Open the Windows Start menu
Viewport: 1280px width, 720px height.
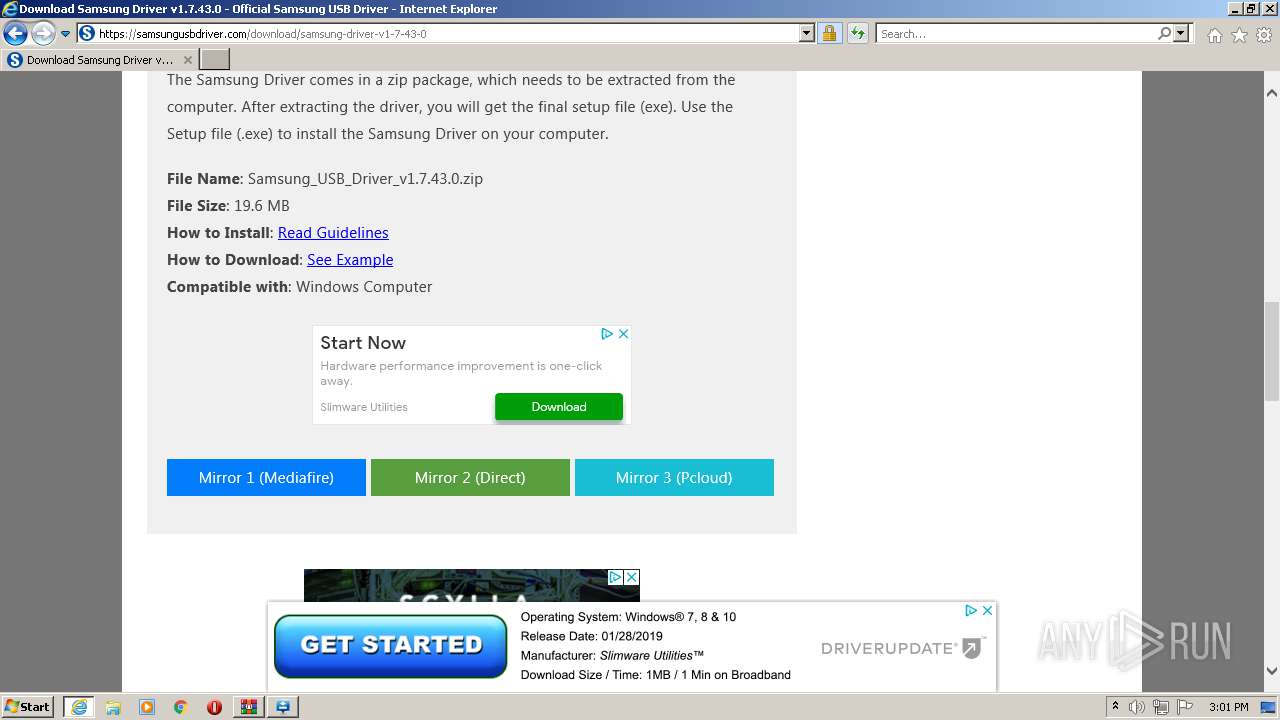click(28, 707)
